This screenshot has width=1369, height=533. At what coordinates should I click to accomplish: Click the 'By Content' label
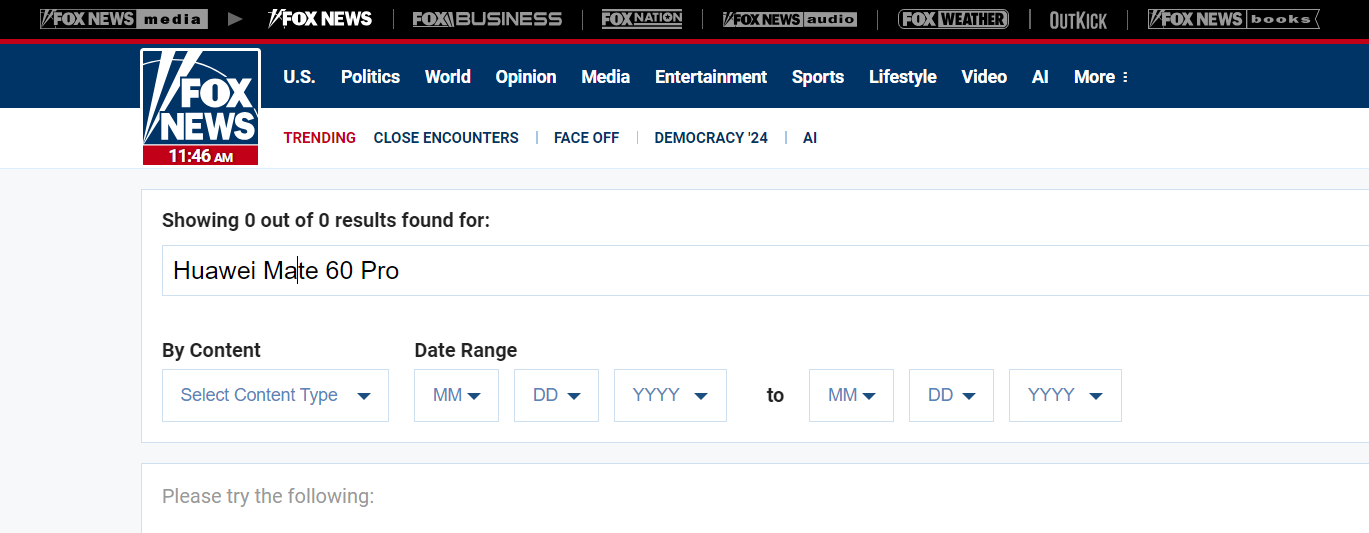[x=211, y=350]
